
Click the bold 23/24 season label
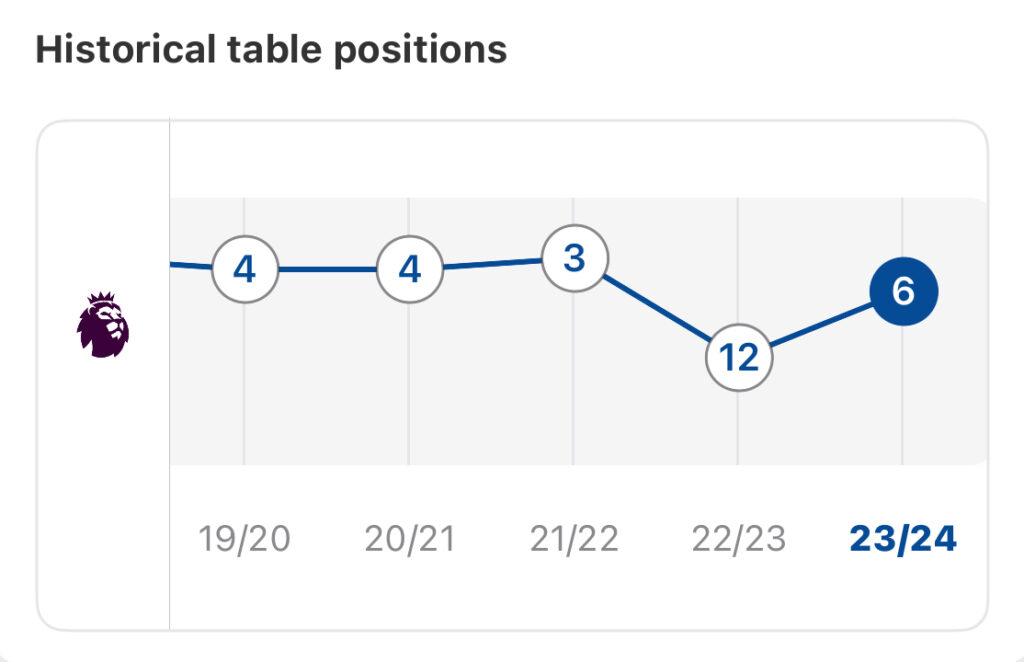tap(903, 539)
